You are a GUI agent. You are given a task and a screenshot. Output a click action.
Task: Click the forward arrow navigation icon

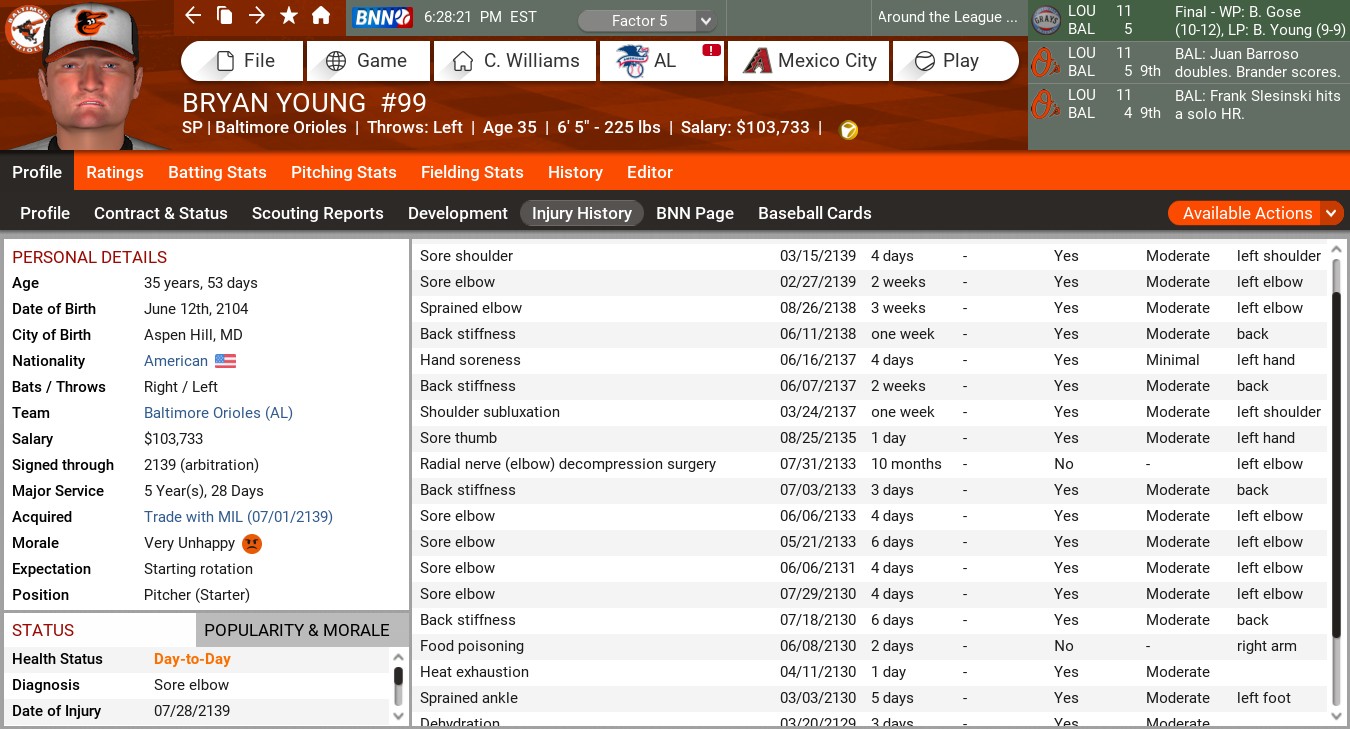point(257,16)
